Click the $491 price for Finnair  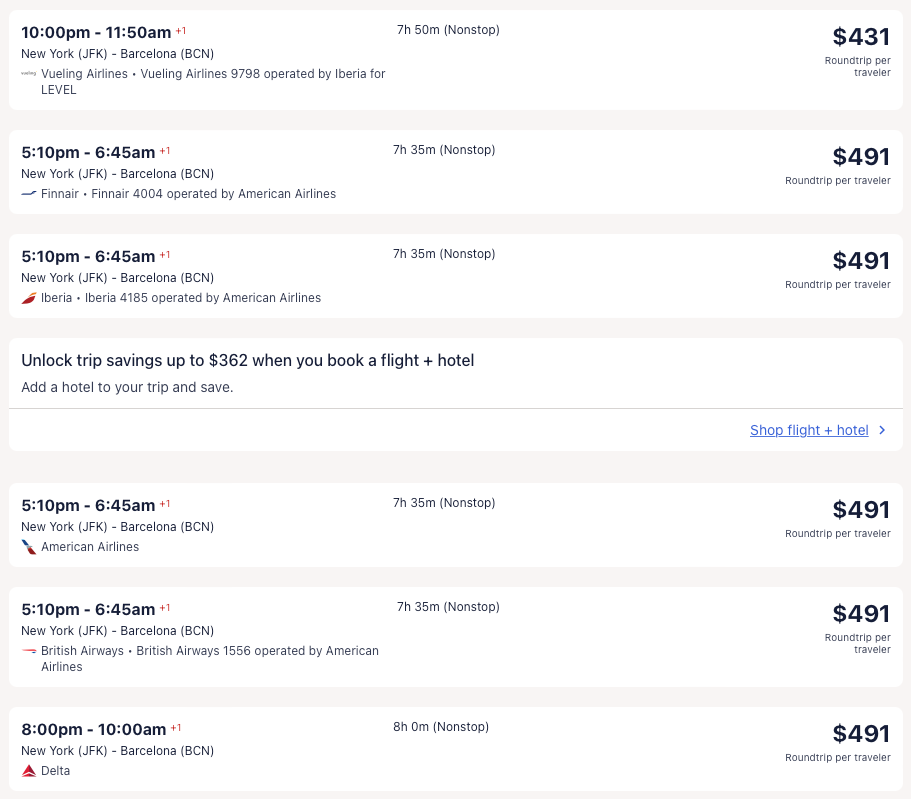coord(860,157)
